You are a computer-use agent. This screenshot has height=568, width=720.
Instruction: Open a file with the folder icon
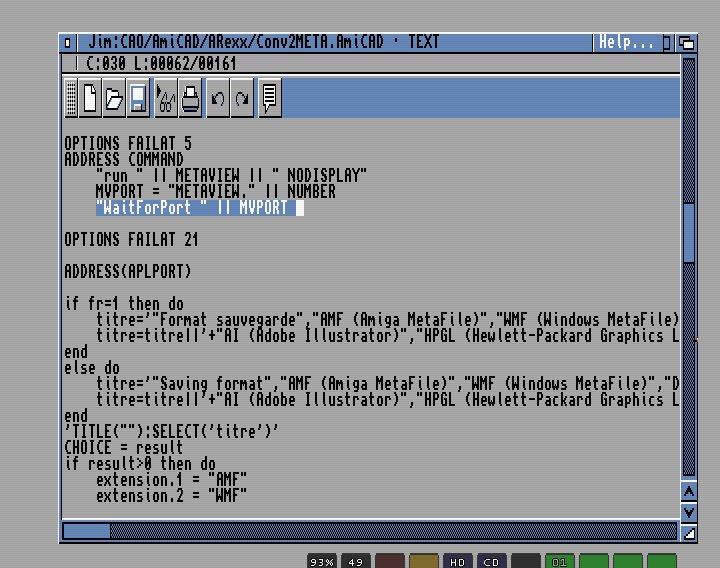[114, 97]
